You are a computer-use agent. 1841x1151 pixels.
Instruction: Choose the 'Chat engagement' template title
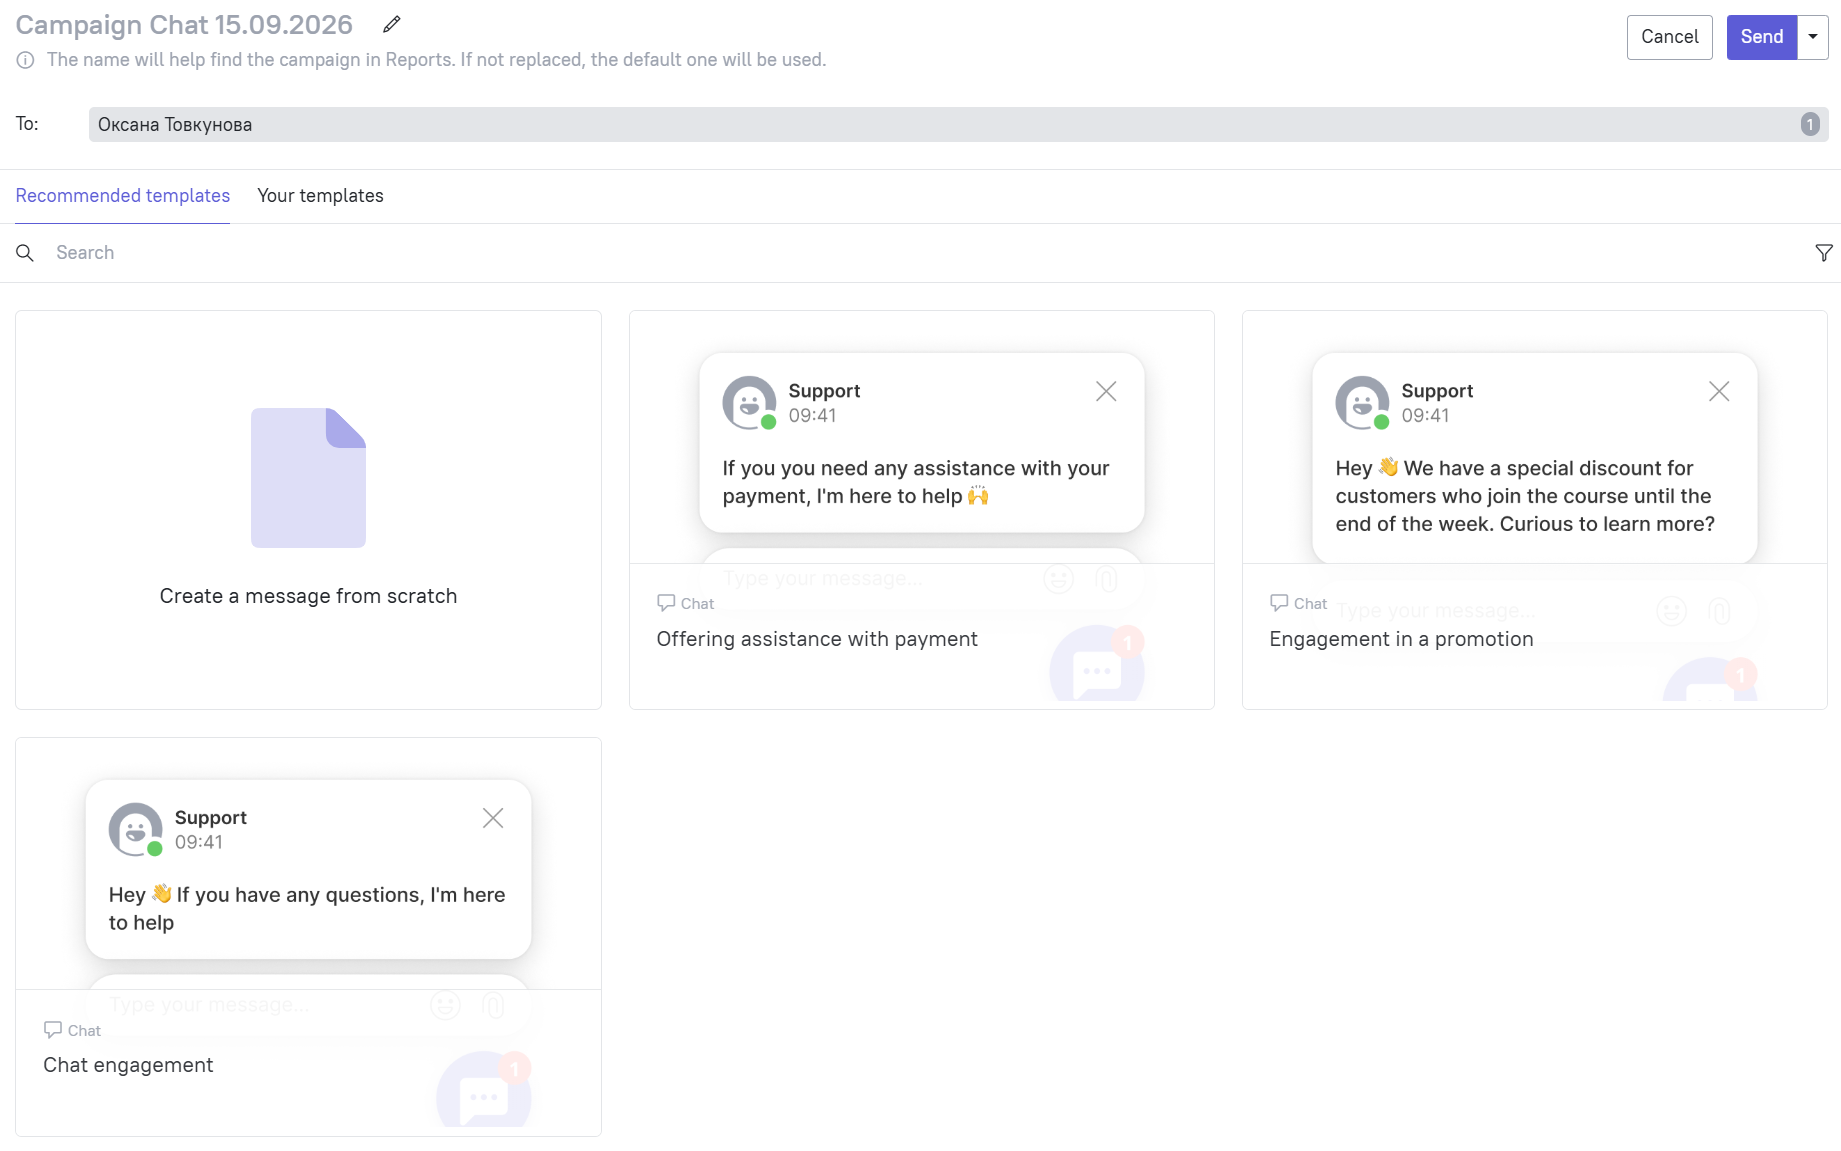pos(128,1065)
